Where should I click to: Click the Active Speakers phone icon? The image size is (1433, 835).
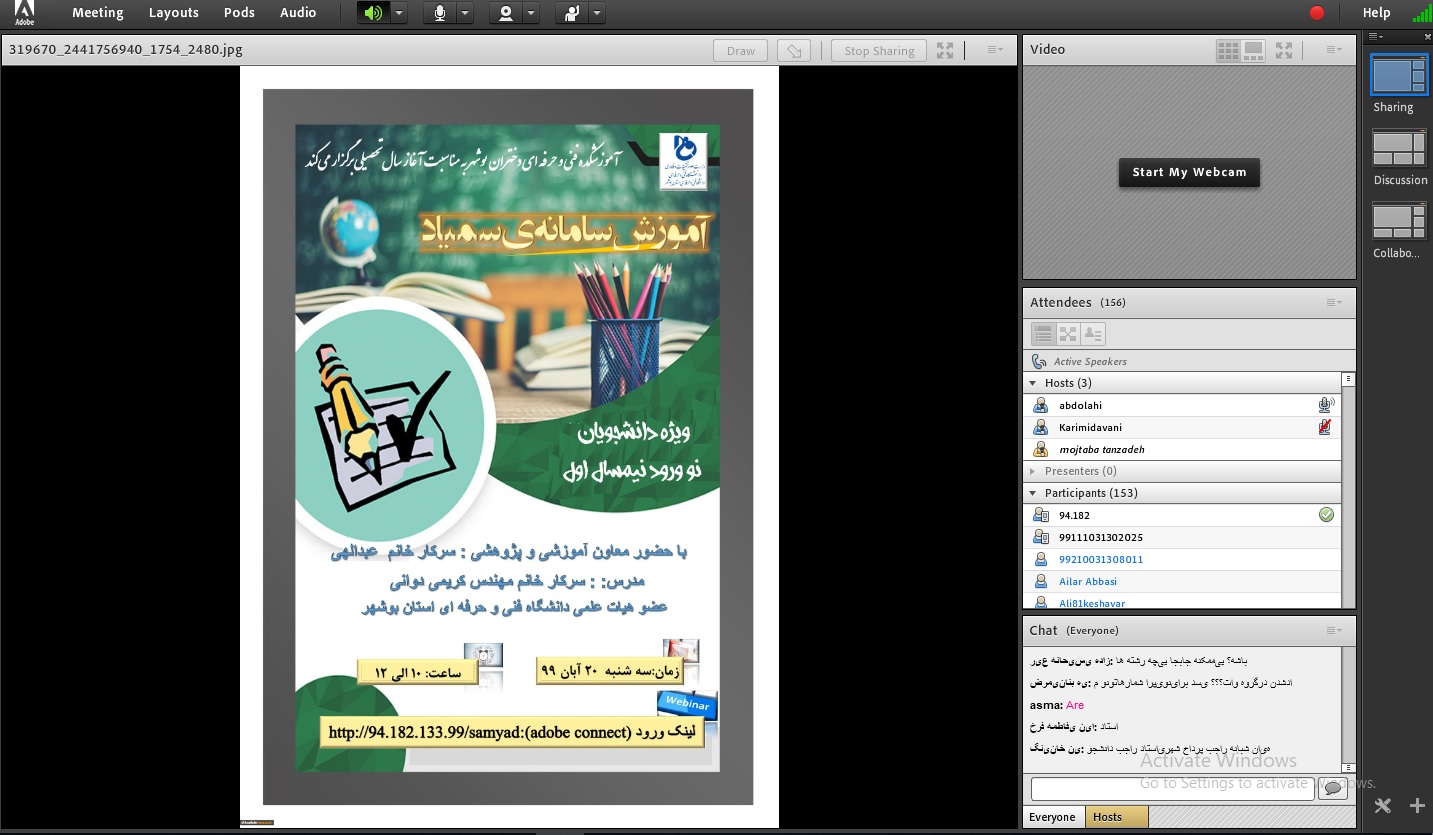(1039, 361)
